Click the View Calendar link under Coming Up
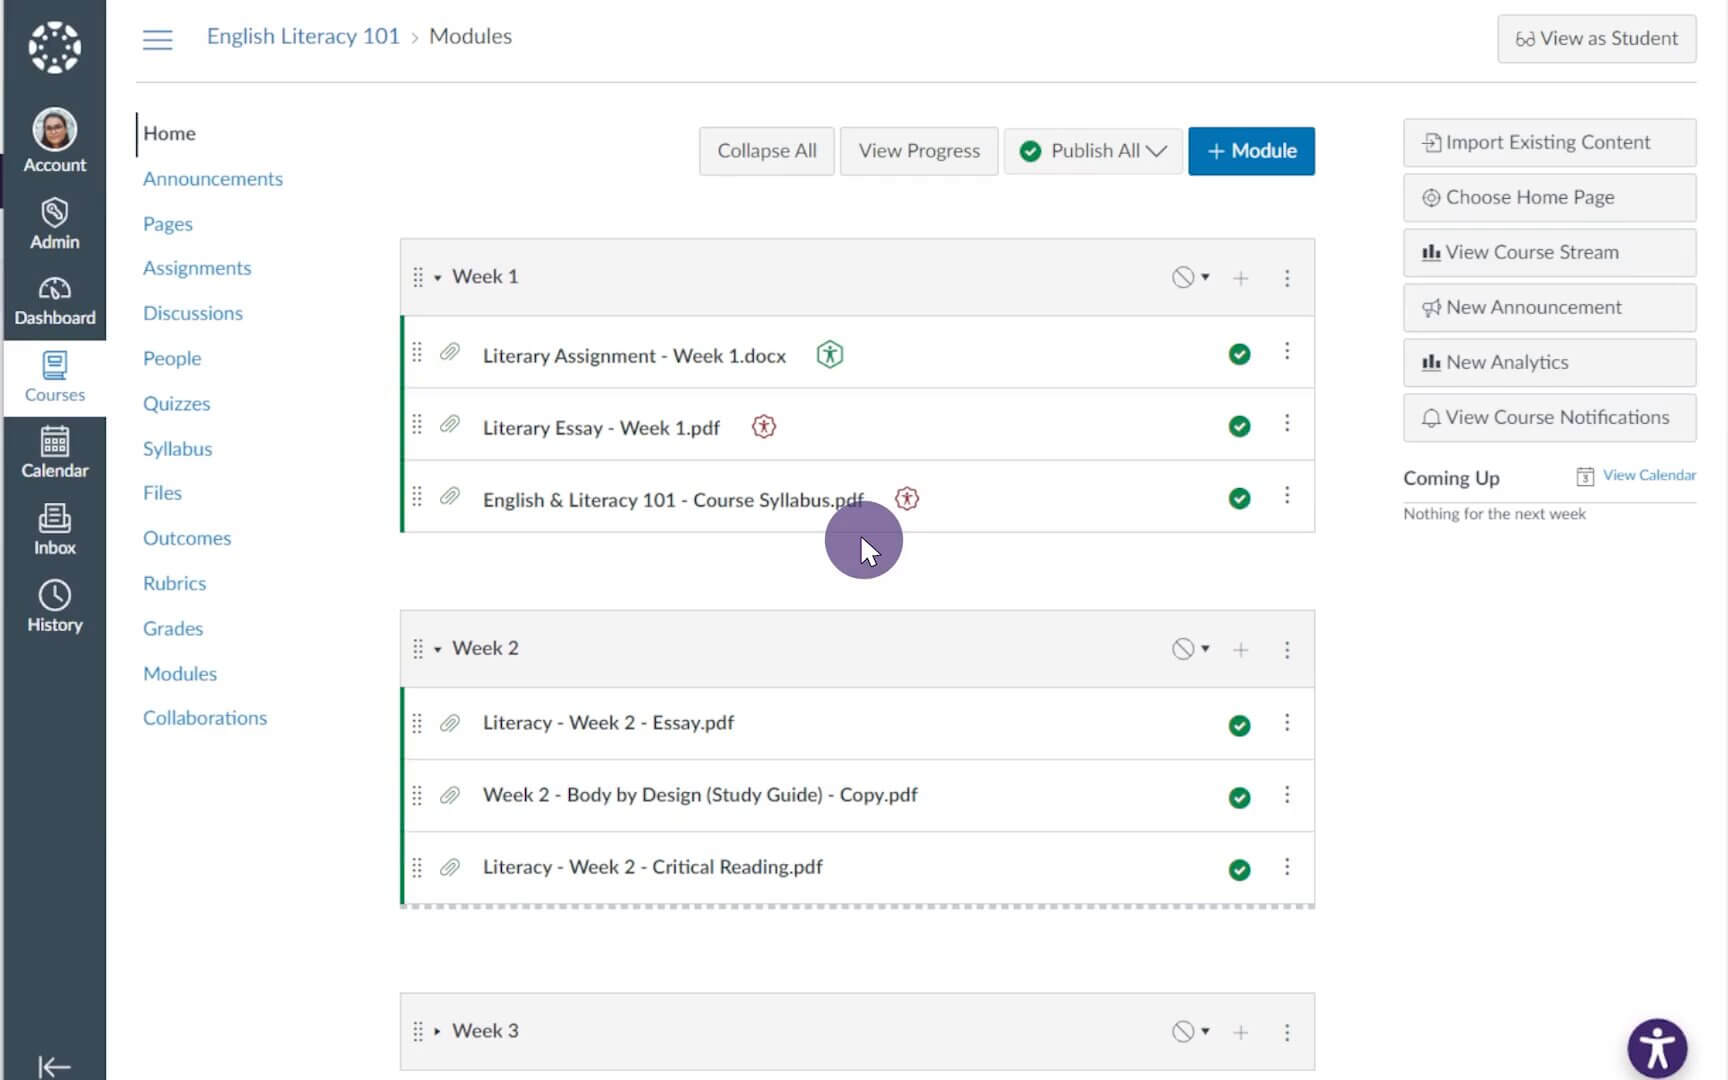This screenshot has height=1080, width=1728. 1647,475
